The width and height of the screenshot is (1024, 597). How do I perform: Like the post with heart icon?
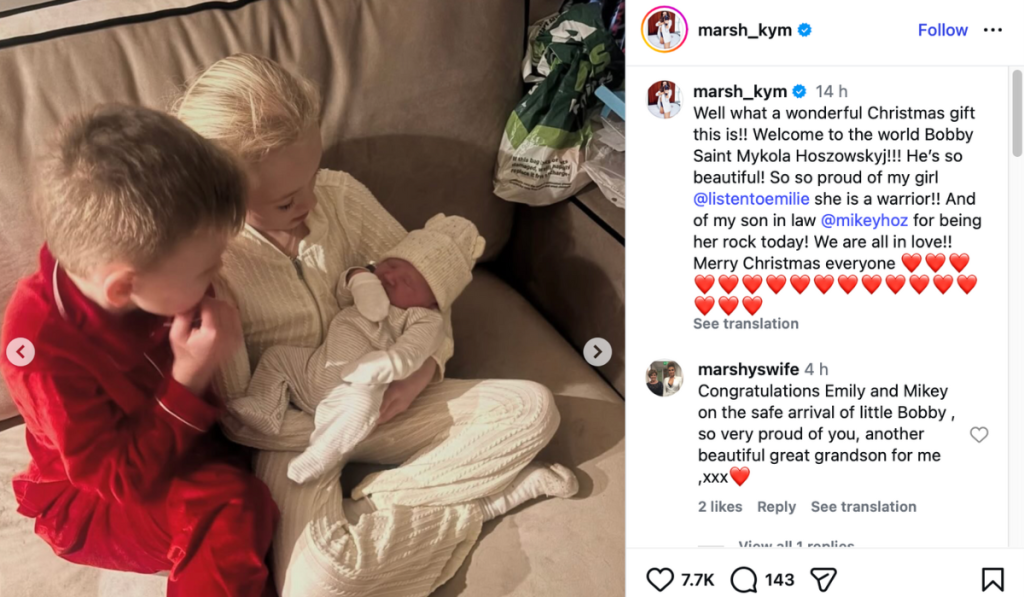tap(660, 579)
